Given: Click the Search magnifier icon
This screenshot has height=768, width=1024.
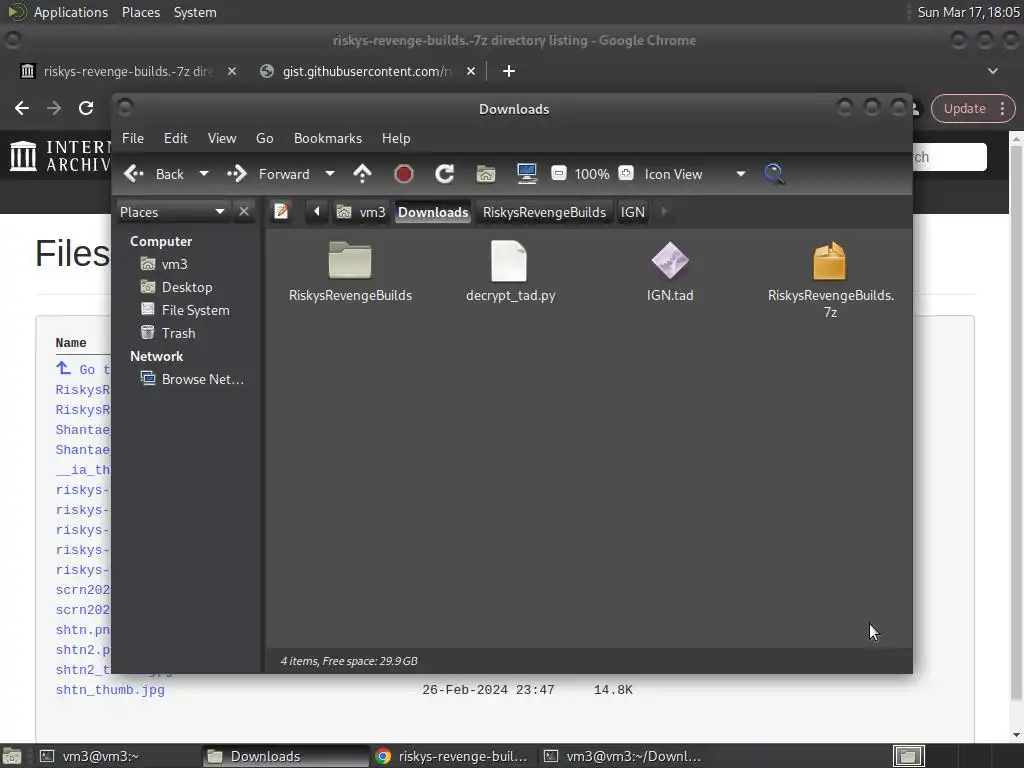Looking at the screenshot, I should point(774,174).
